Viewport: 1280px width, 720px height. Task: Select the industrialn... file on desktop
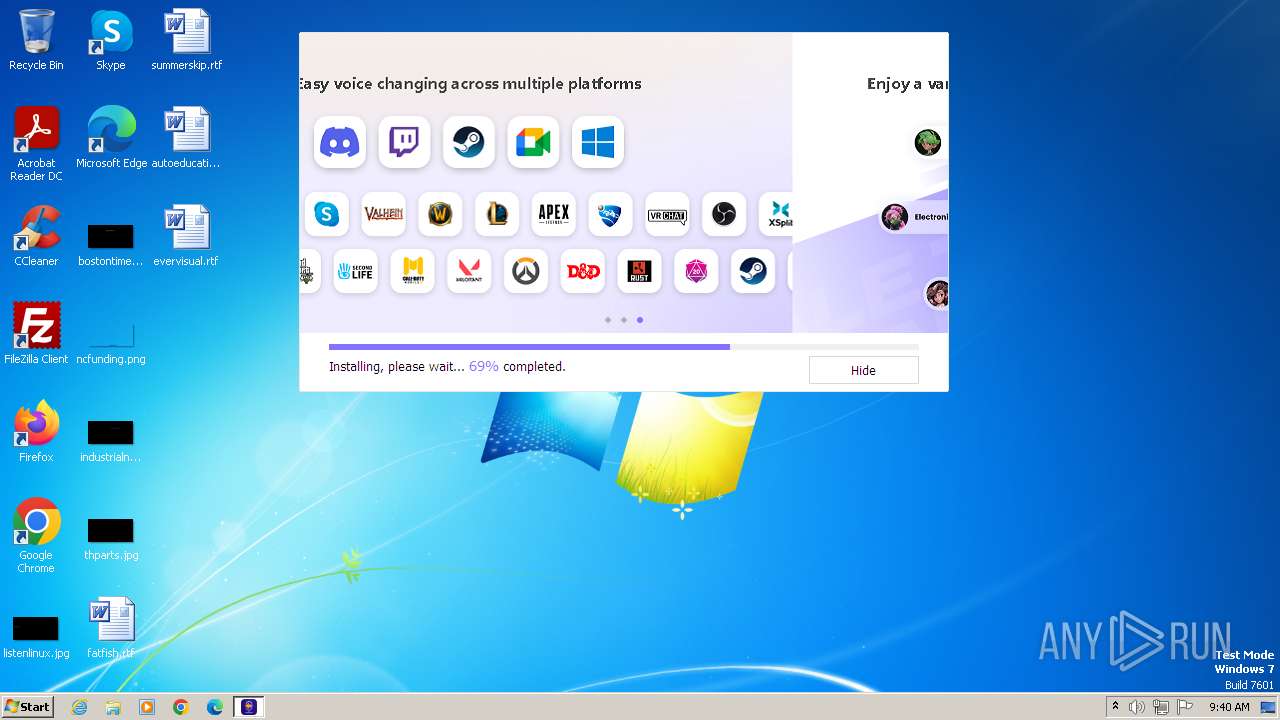coord(111,441)
